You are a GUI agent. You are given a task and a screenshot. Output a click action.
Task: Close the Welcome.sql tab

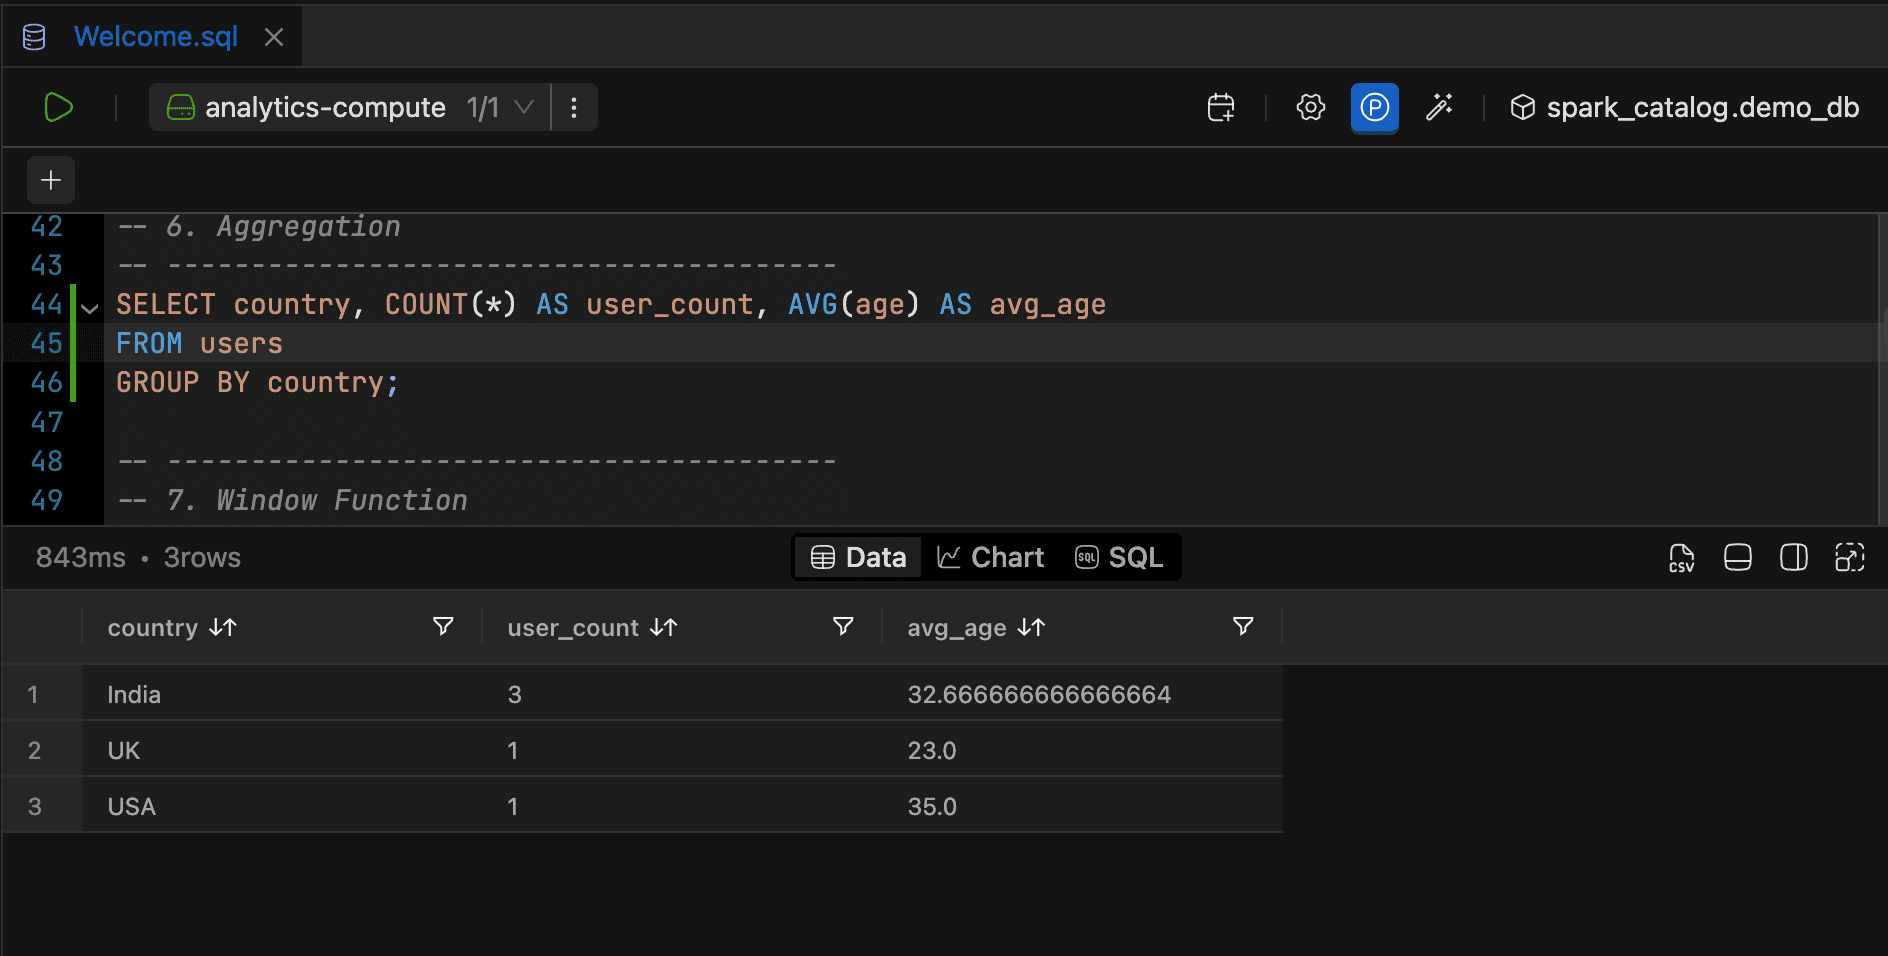(x=274, y=37)
